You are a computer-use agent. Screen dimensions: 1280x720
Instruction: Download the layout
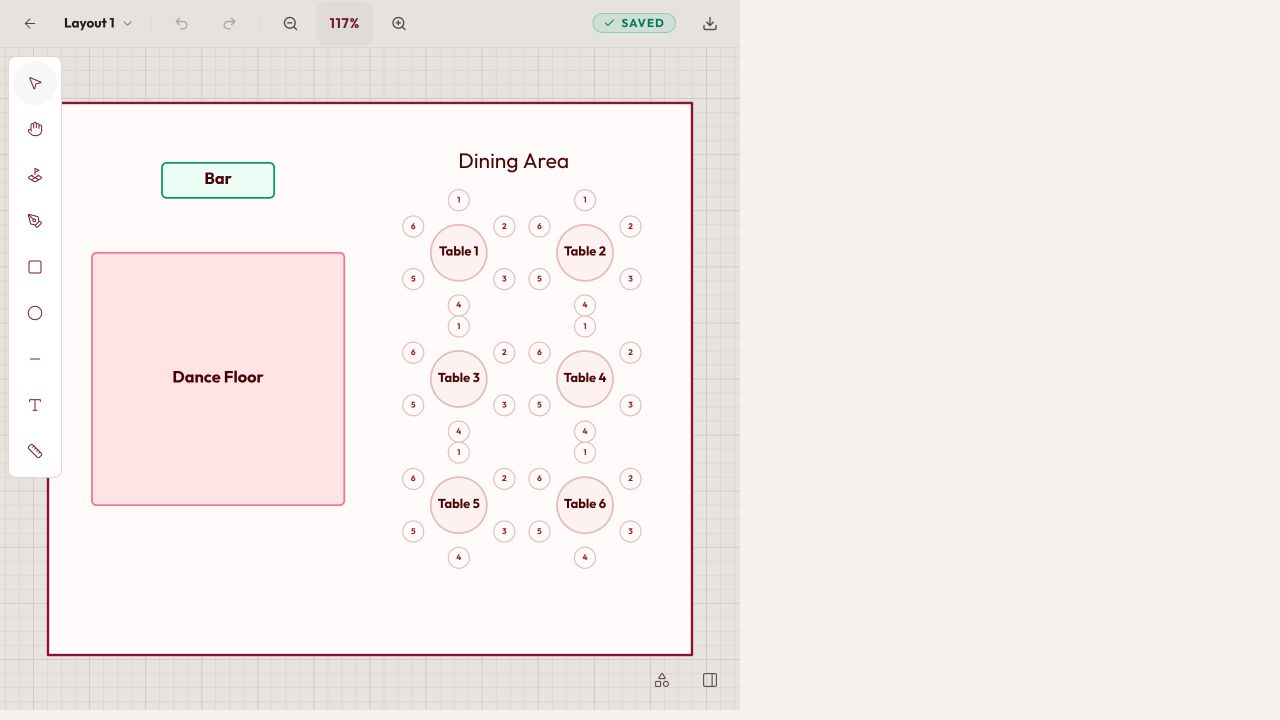(710, 23)
